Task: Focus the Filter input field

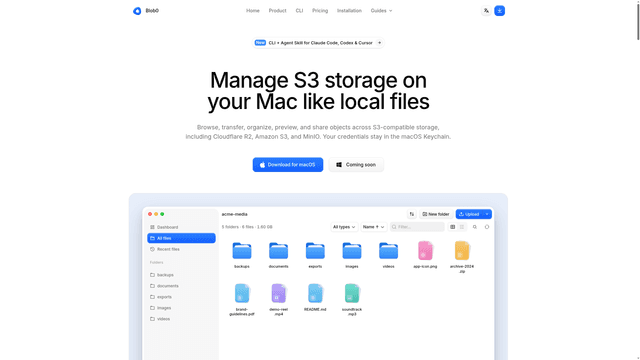Action: pyautogui.click(x=417, y=227)
